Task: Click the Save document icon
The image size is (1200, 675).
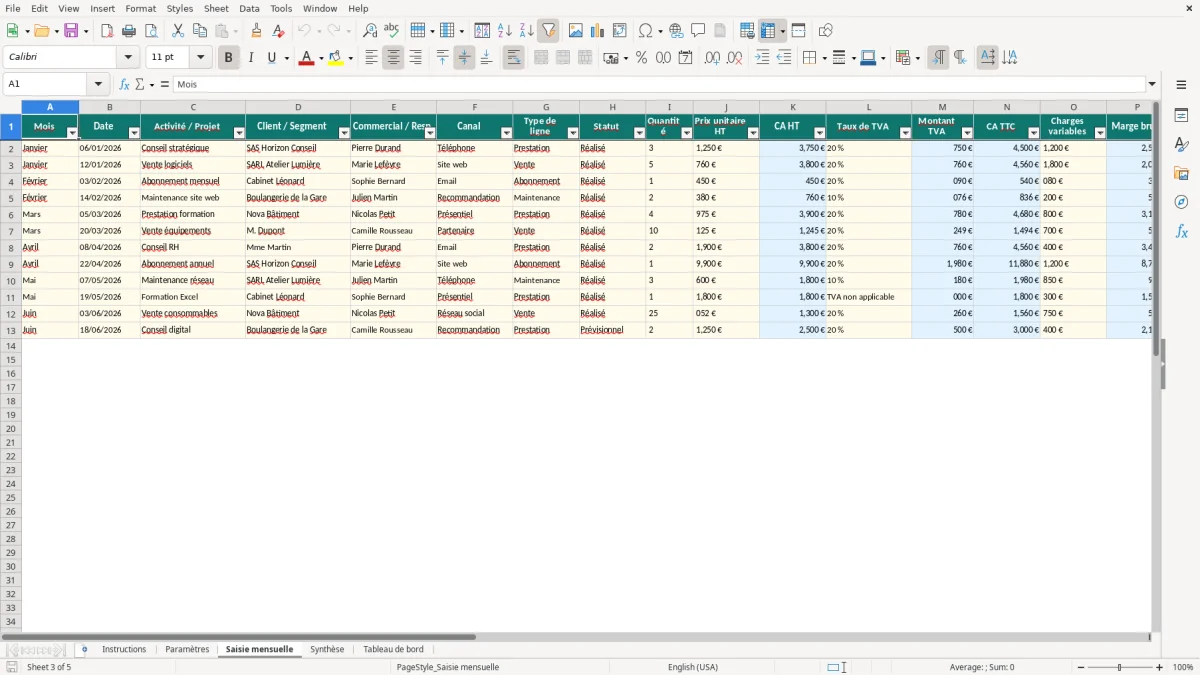Action: [71, 31]
